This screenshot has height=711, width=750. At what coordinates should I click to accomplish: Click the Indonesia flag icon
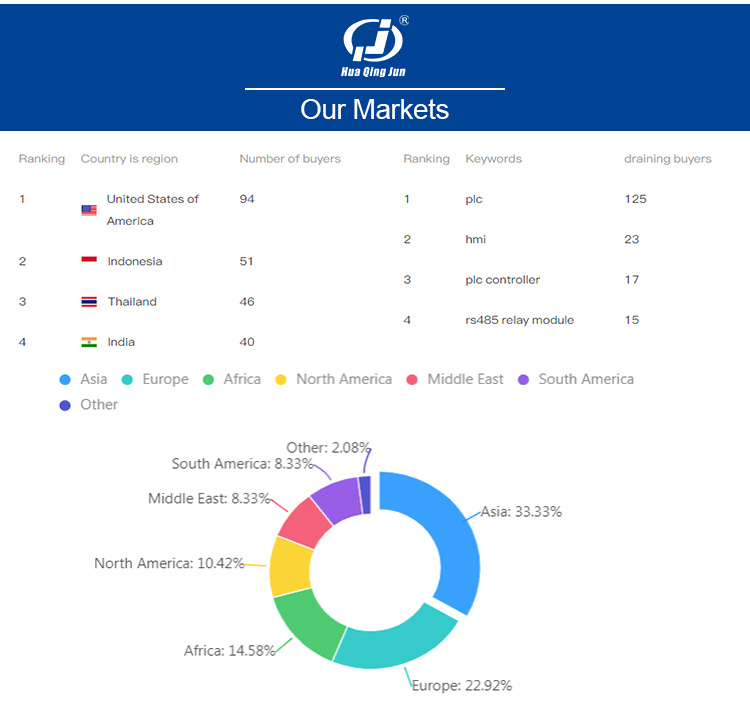(x=89, y=261)
